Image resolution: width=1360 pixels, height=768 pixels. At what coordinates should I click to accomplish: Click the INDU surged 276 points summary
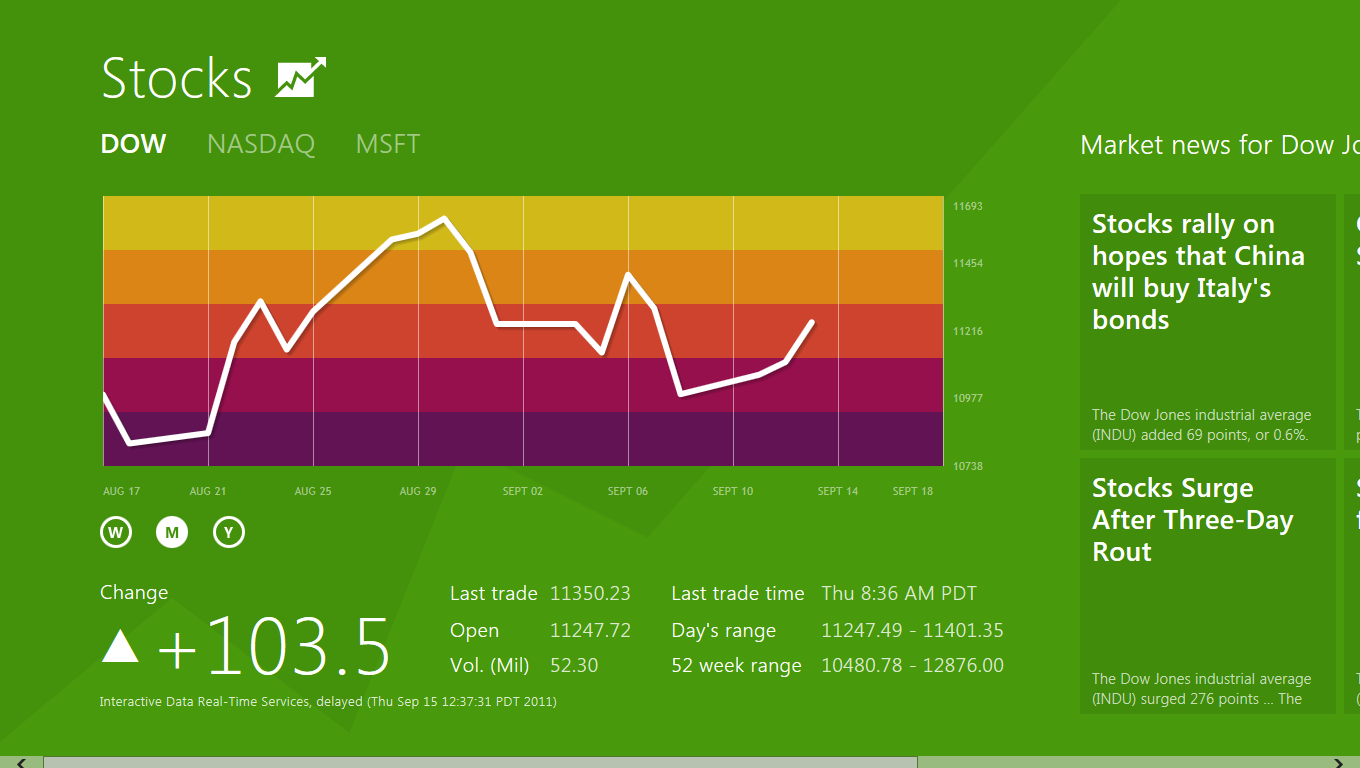click(1201, 689)
